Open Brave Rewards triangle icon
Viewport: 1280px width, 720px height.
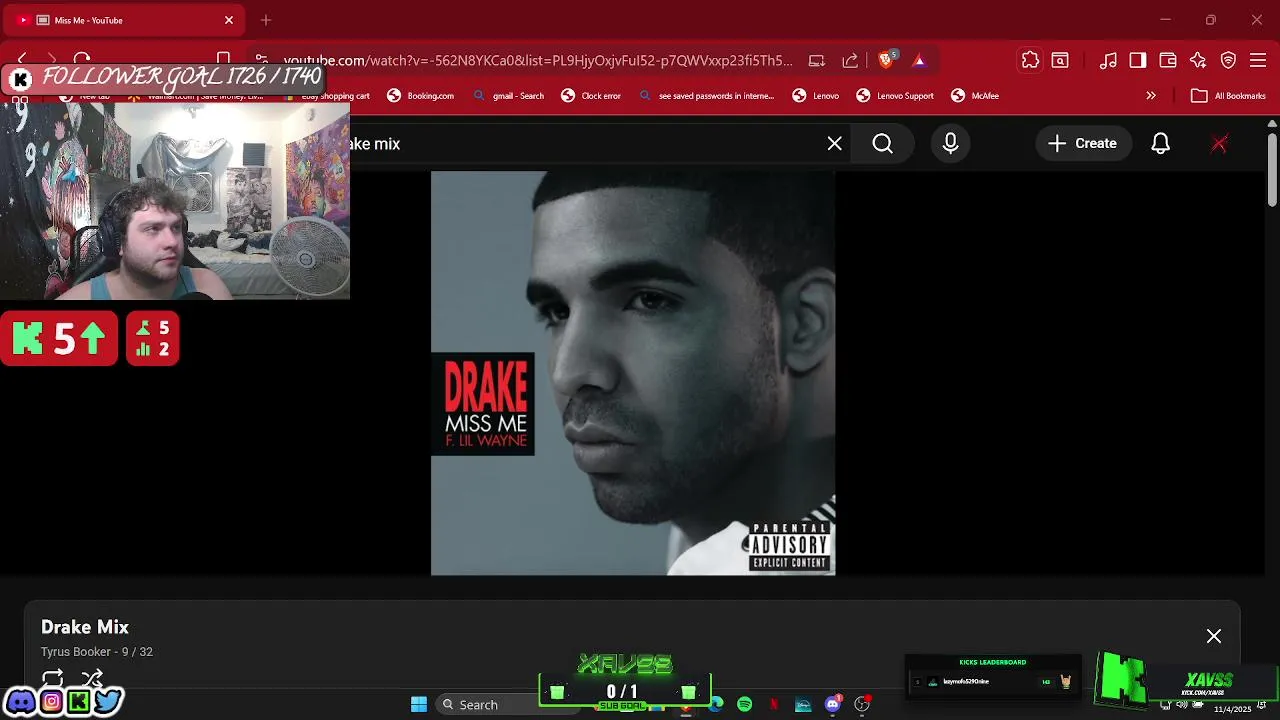tap(919, 60)
